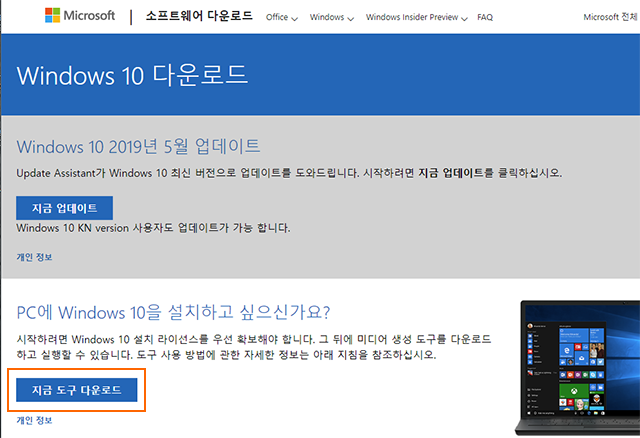Open 개인 정보 link under 지금 업데이트
The width and height of the screenshot is (640, 438).
pos(34,257)
